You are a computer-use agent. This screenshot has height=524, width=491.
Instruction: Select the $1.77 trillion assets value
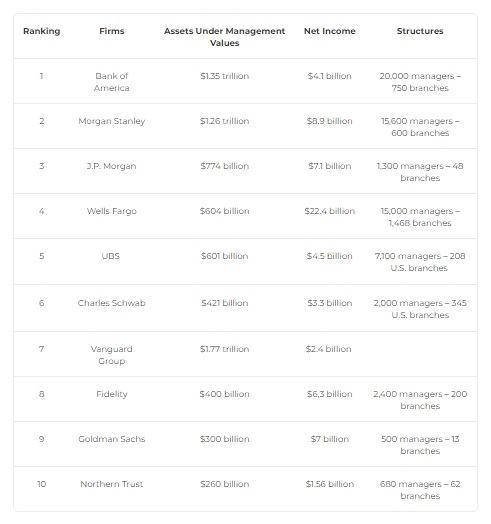(x=224, y=349)
